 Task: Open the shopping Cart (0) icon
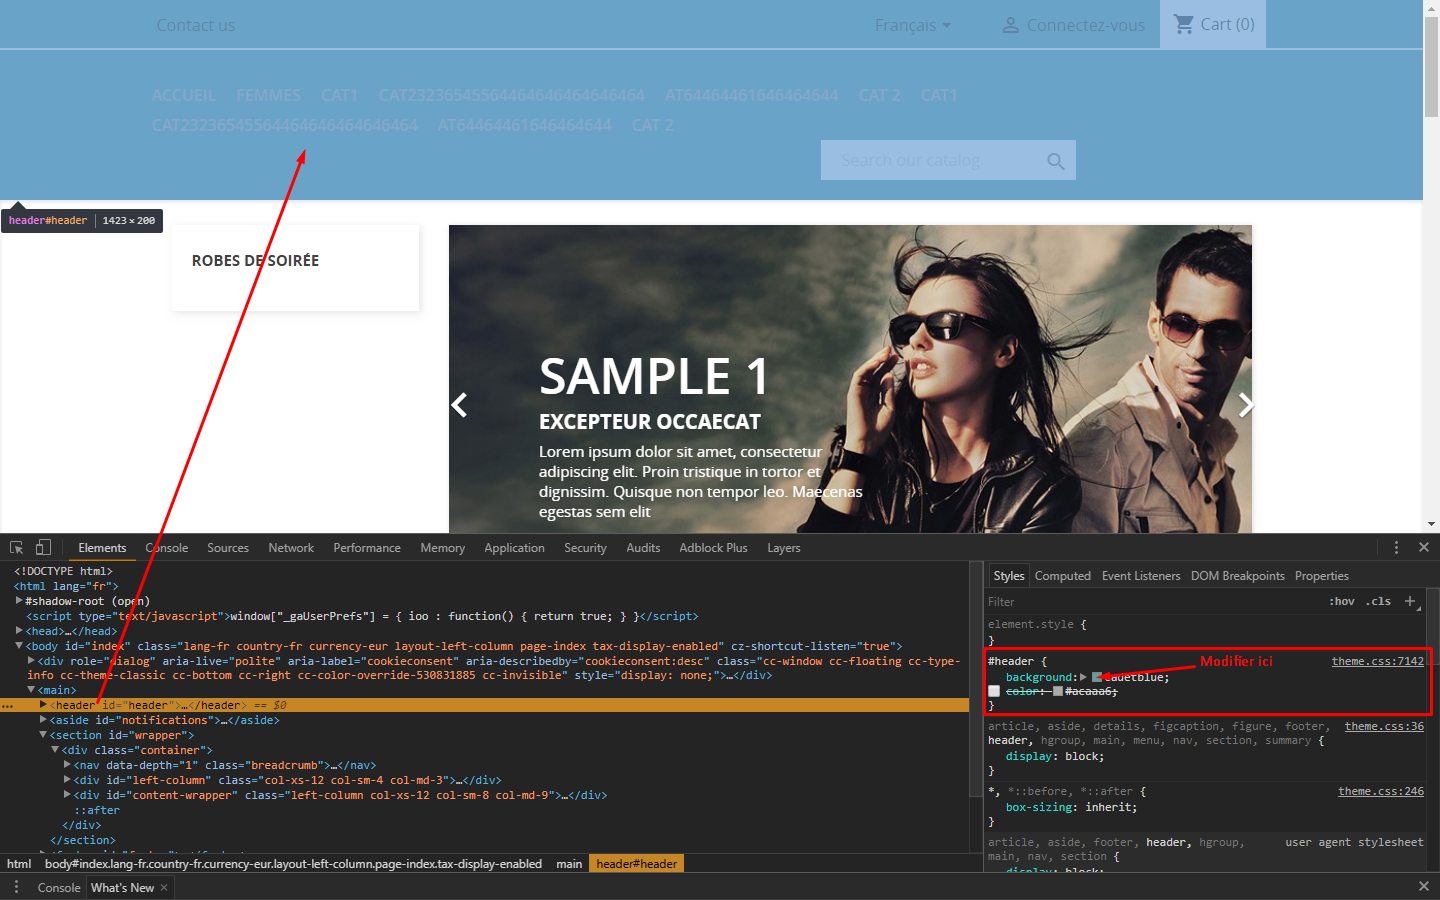pos(1213,24)
